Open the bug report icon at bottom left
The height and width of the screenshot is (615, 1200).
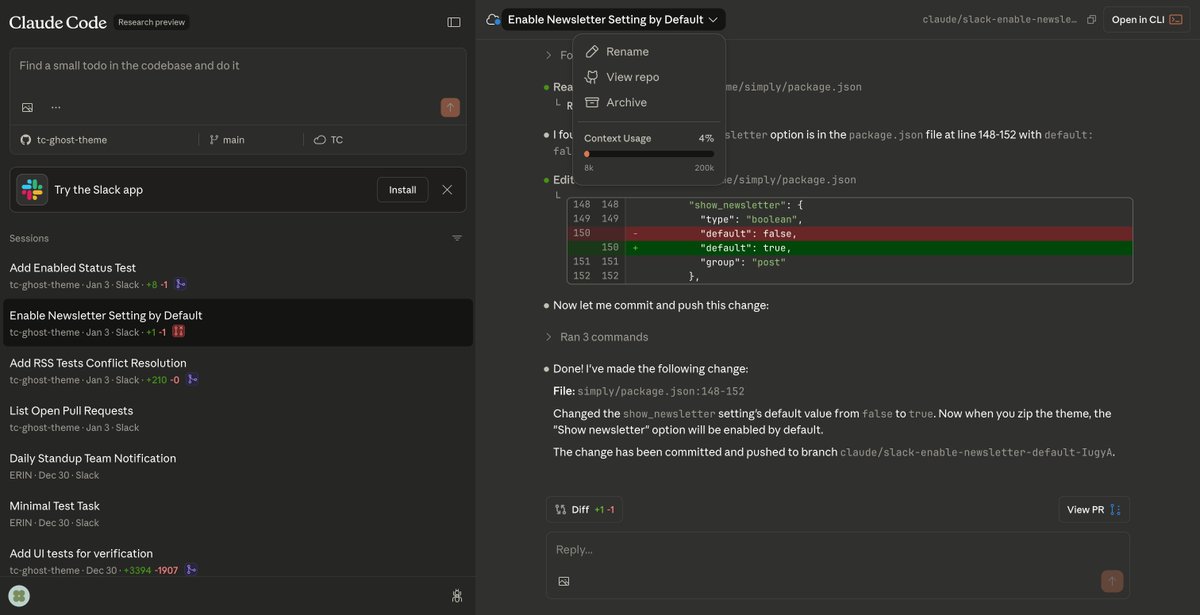pyautogui.click(x=456, y=595)
